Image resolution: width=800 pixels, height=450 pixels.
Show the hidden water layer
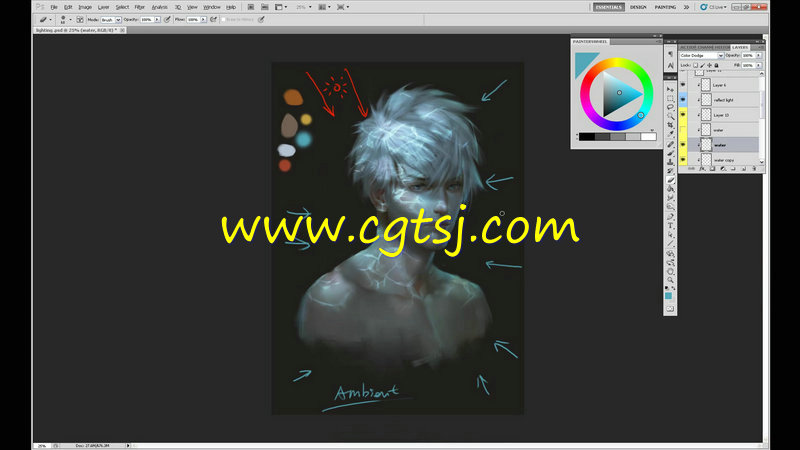pyautogui.click(x=683, y=130)
